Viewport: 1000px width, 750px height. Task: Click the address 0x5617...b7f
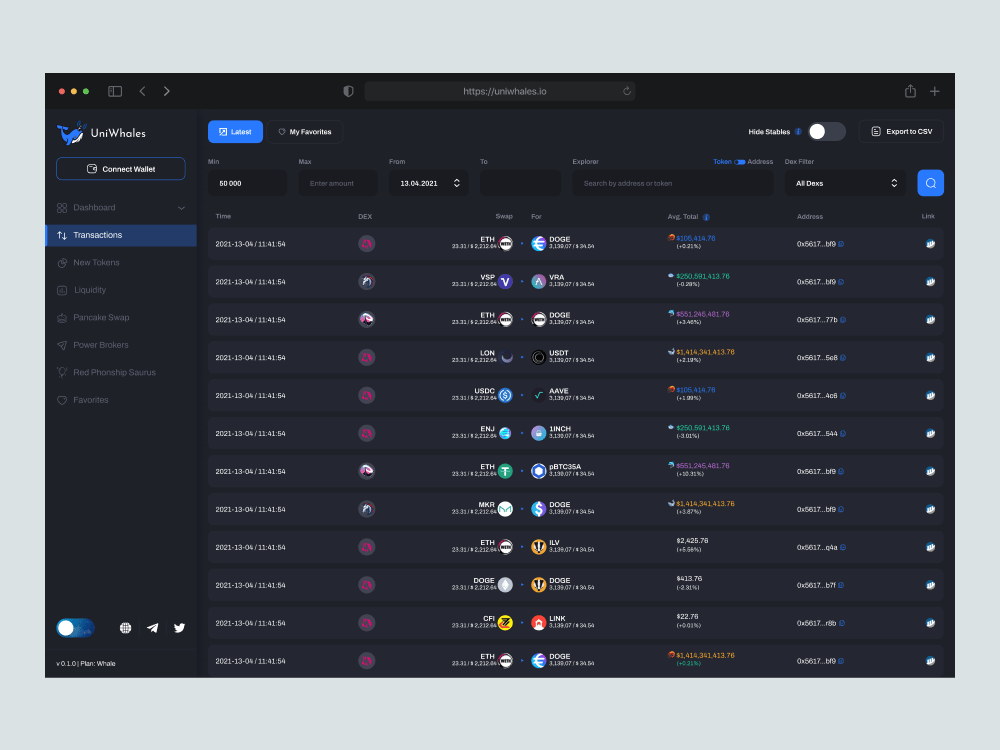click(x=816, y=585)
